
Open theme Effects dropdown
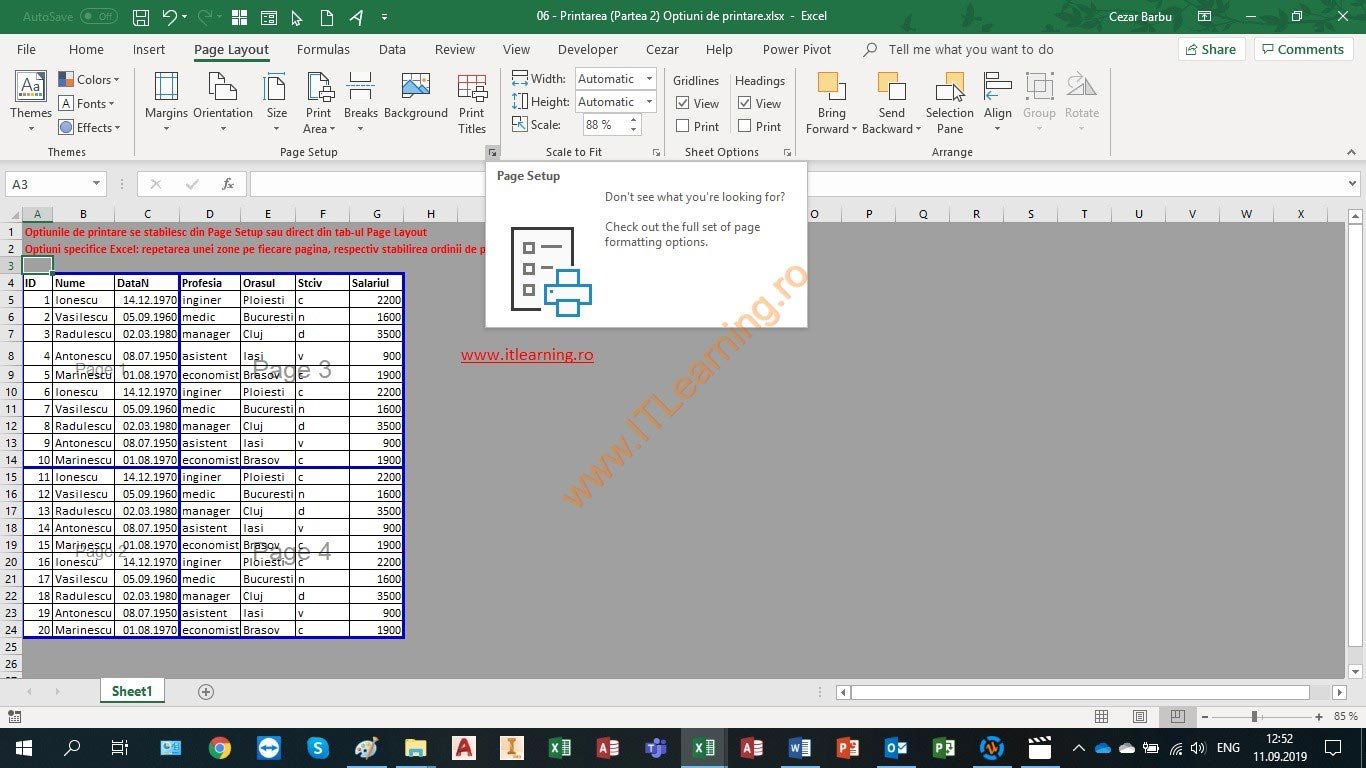(89, 127)
